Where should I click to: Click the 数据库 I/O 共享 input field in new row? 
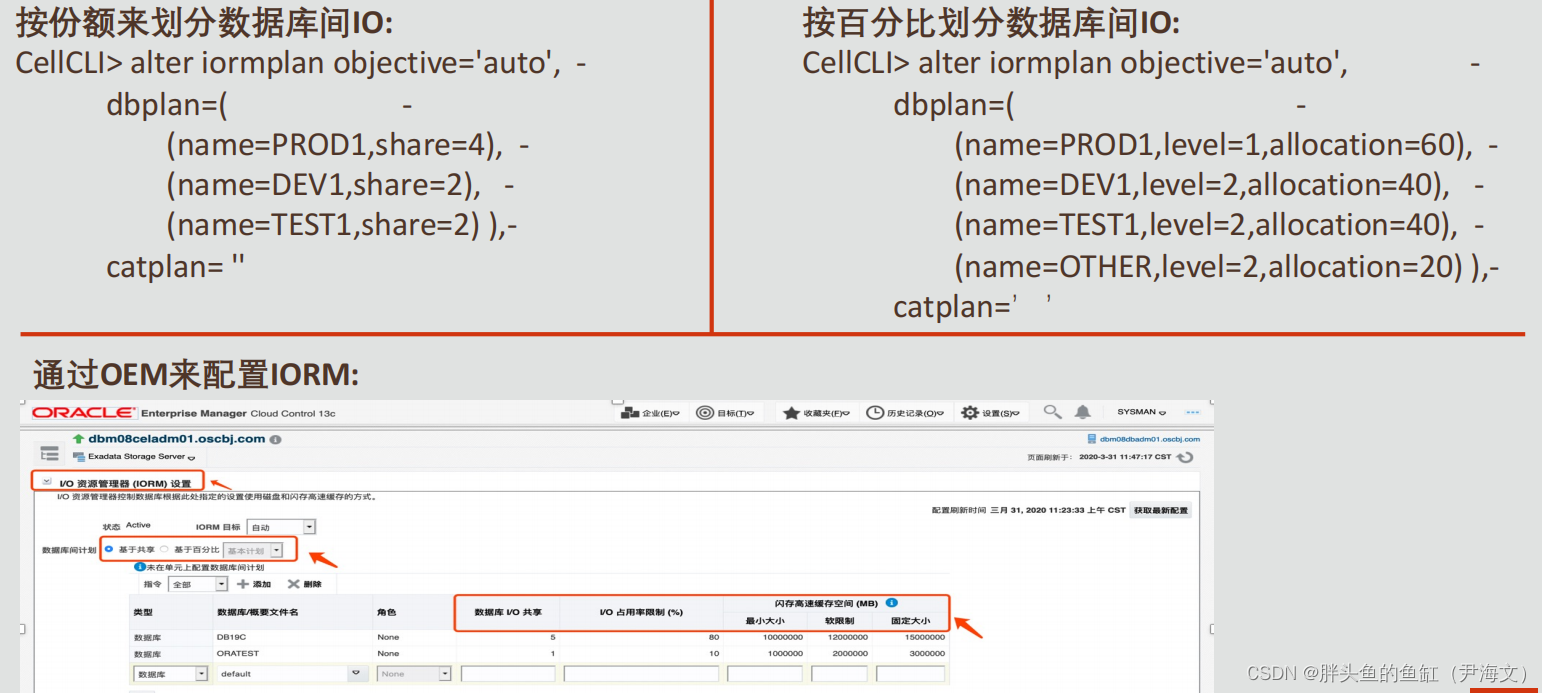pyautogui.click(x=508, y=674)
